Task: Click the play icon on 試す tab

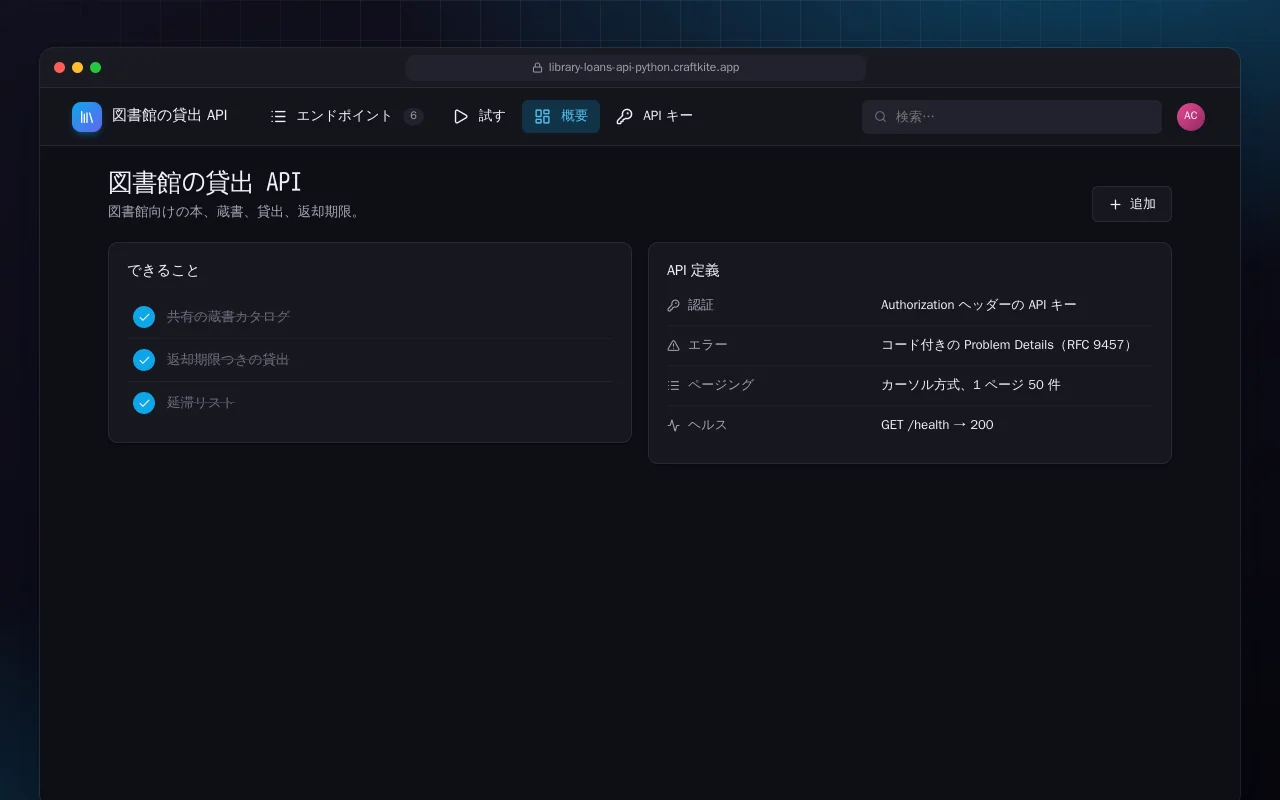Action: point(461,116)
